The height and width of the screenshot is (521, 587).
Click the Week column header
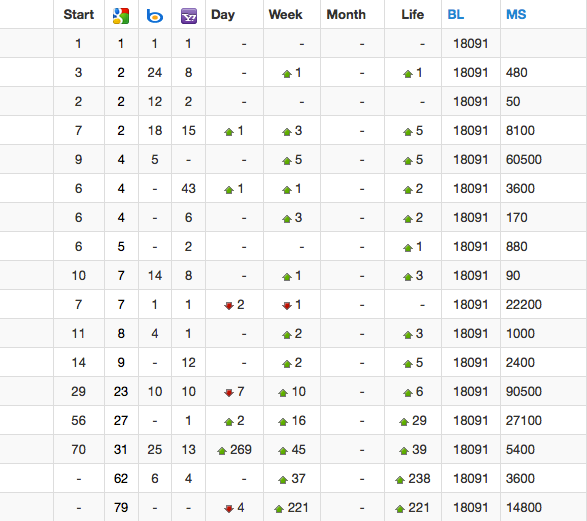[x=285, y=15]
